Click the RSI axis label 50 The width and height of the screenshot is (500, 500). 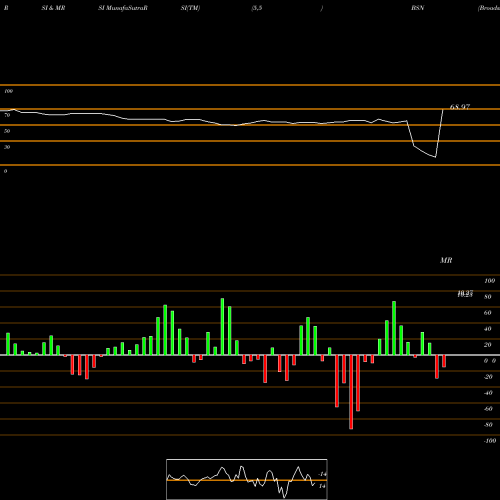pos(7,131)
